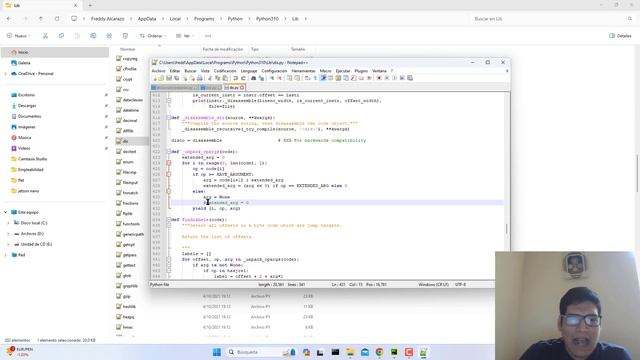640x360 pixels.
Task: Click Explorer file list scrollbar thumb
Action: [638, 173]
